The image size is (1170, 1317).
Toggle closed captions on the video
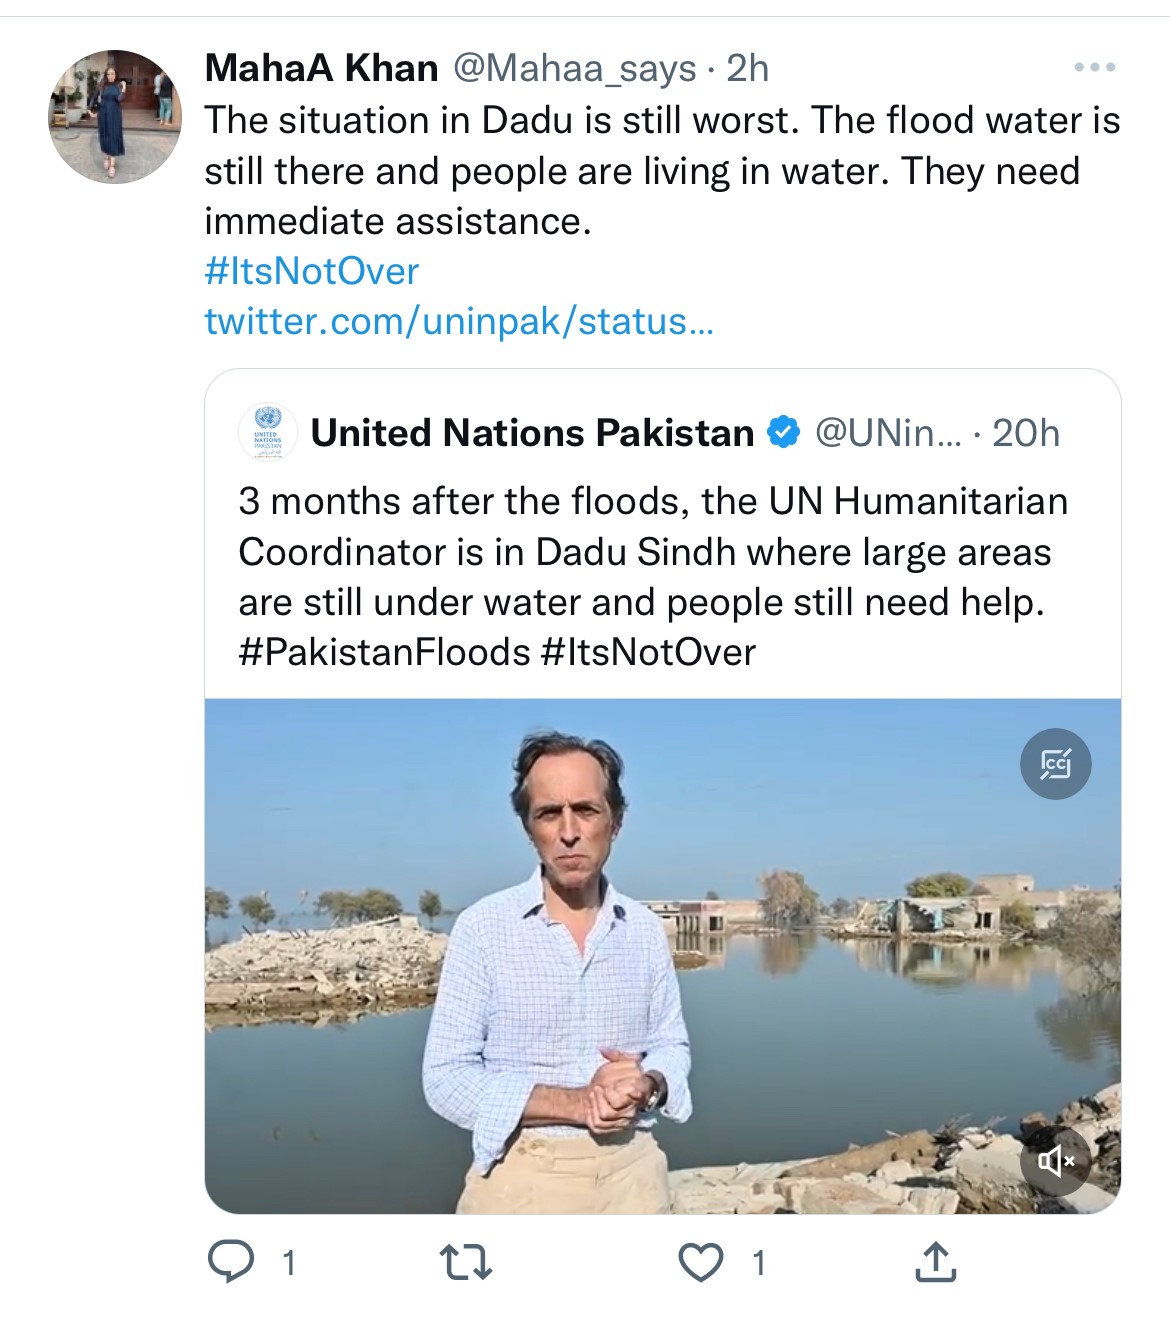click(1055, 764)
